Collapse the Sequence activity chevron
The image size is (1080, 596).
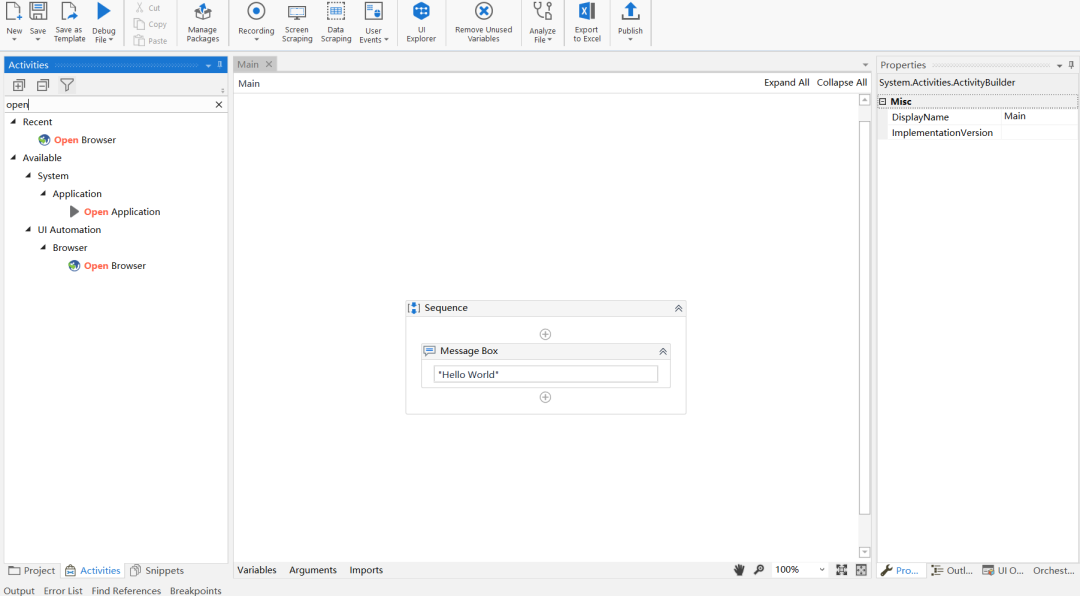click(678, 309)
